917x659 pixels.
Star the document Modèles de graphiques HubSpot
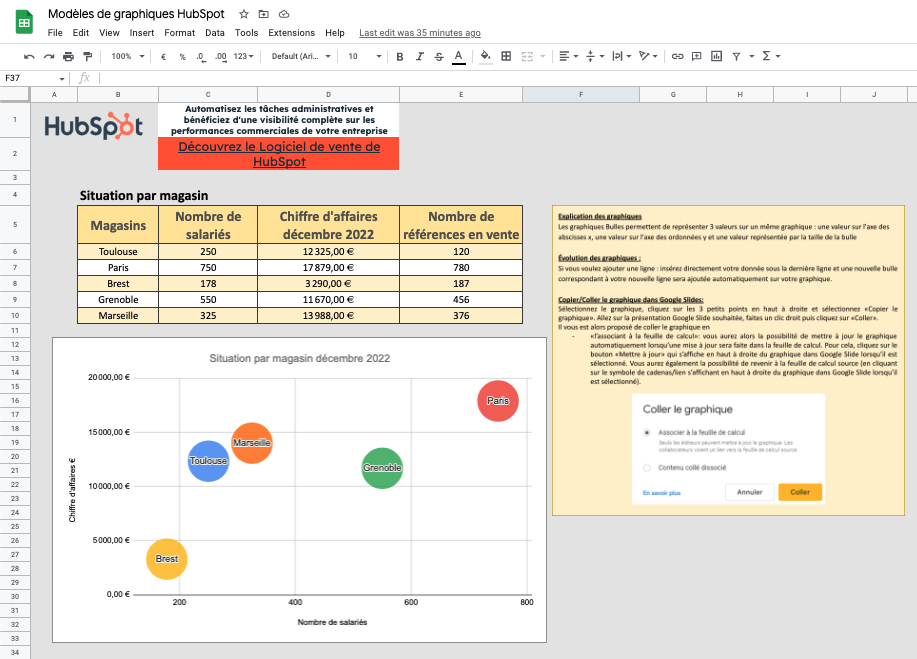coord(244,14)
